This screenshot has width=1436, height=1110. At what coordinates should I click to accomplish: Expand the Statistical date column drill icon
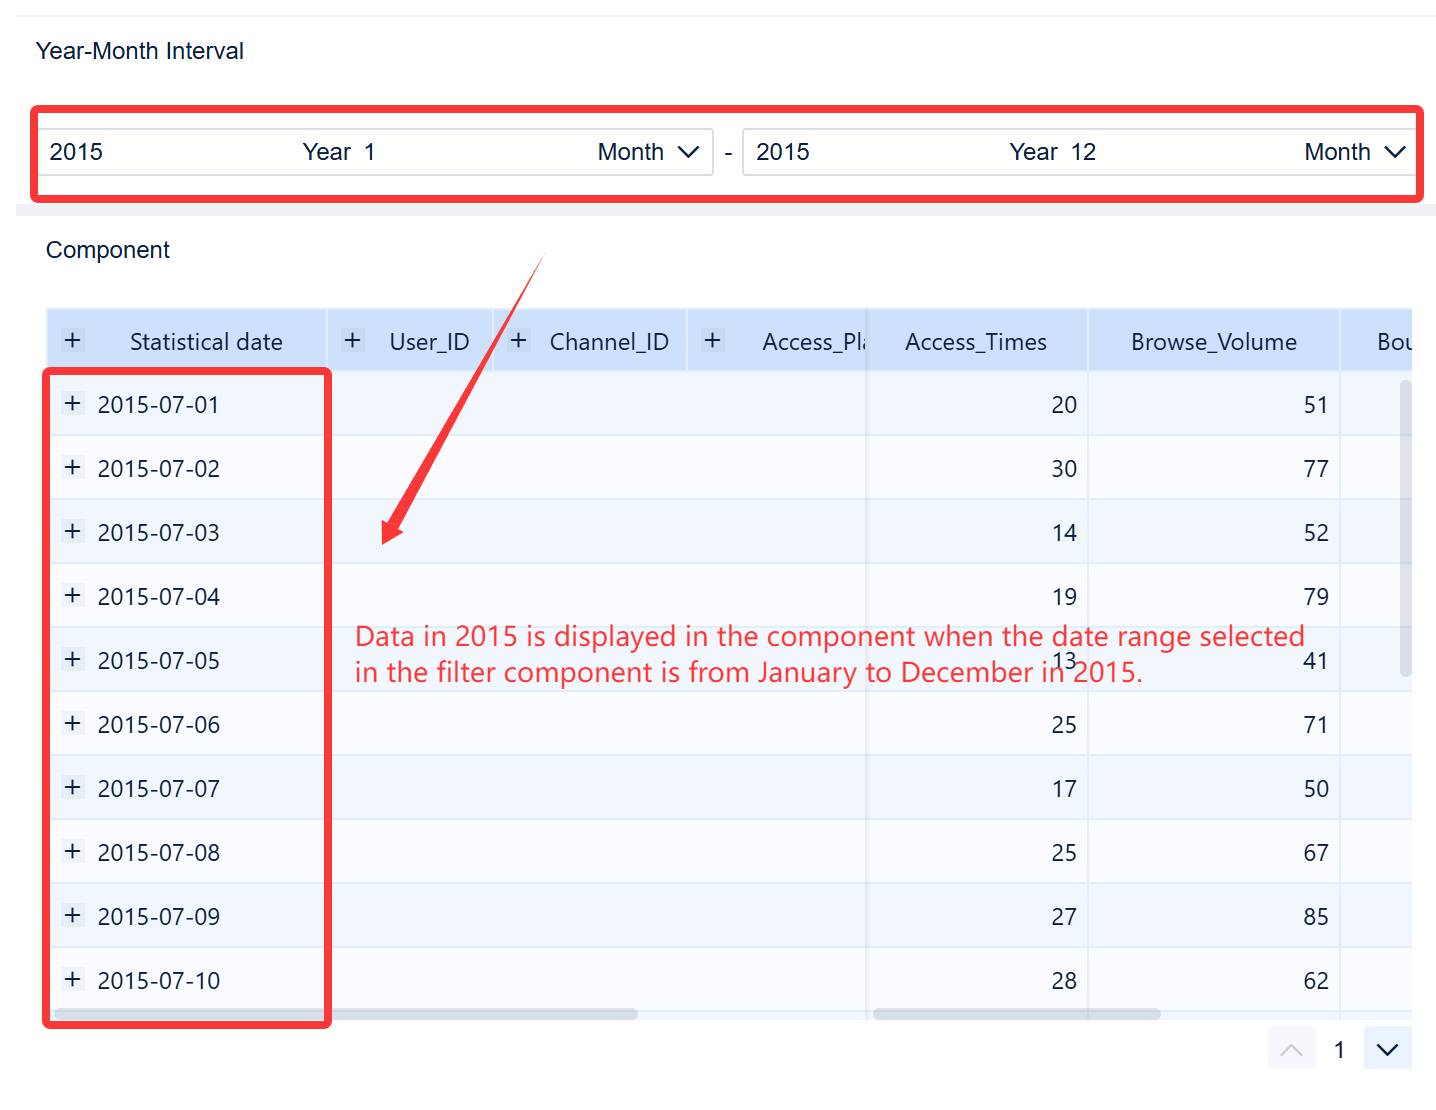pyautogui.click(x=72, y=340)
